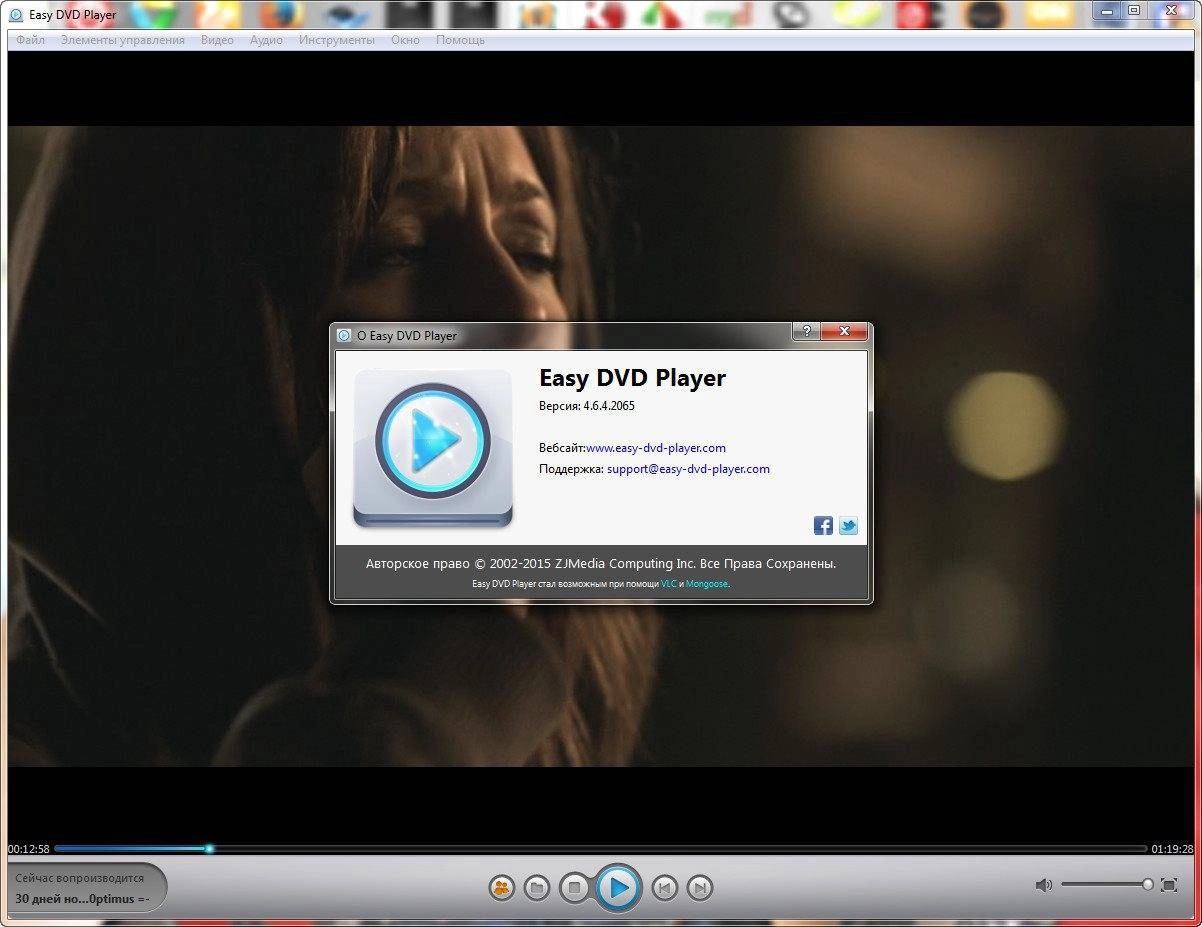1202x927 pixels.
Task: Open the Файл menu
Action: 30,40
